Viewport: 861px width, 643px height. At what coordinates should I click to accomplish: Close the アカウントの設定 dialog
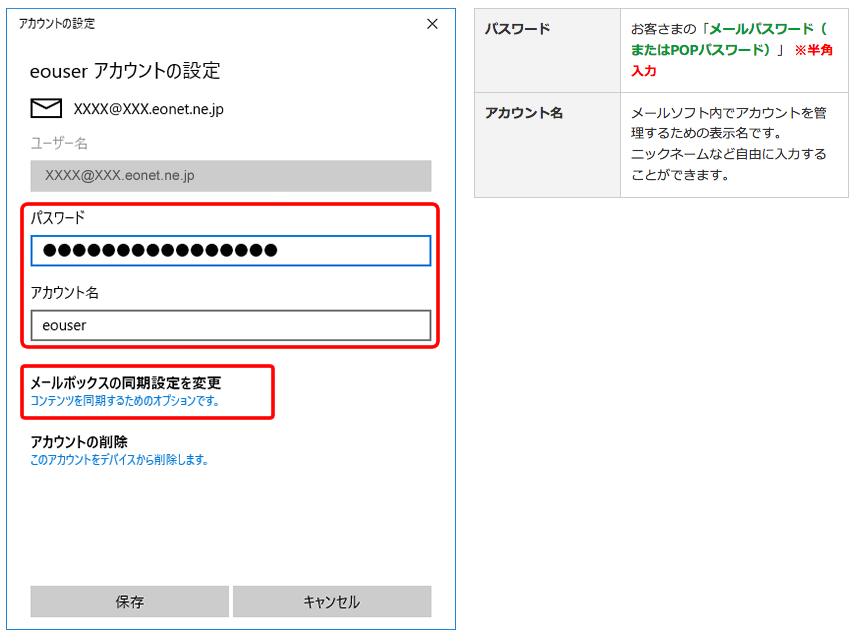[432, 24]
